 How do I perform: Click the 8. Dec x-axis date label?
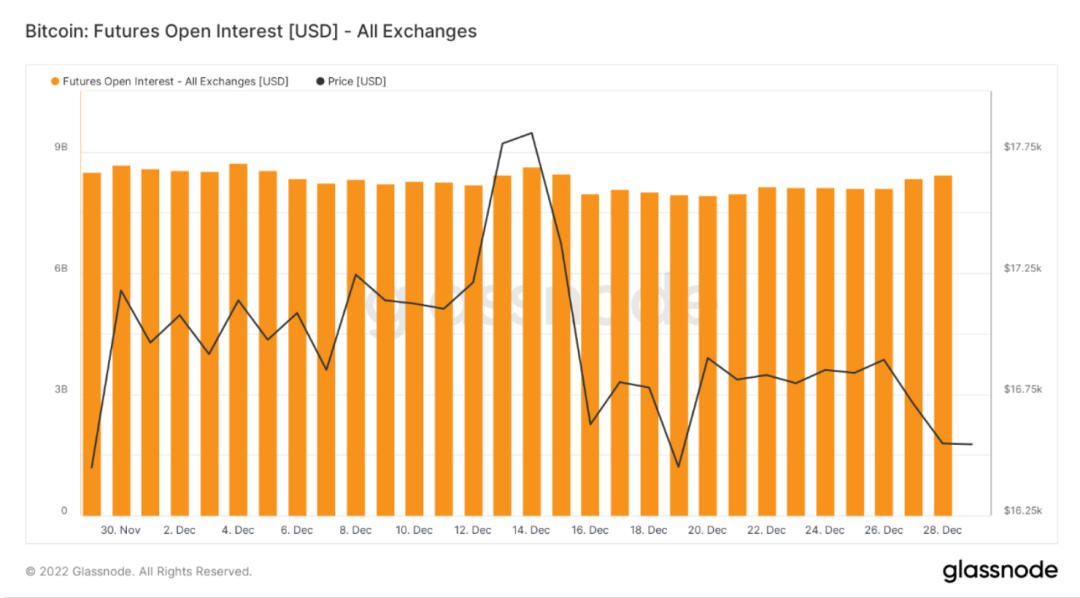coord(355,530)
